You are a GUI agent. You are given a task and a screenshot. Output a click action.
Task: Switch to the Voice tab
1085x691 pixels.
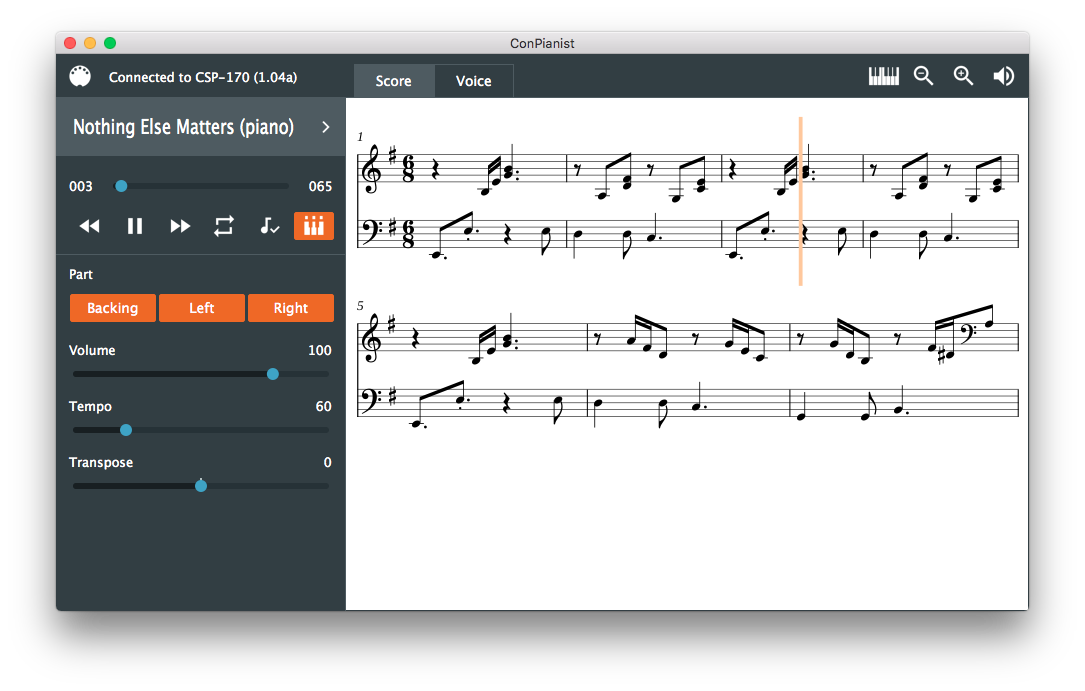click(474, 81)
